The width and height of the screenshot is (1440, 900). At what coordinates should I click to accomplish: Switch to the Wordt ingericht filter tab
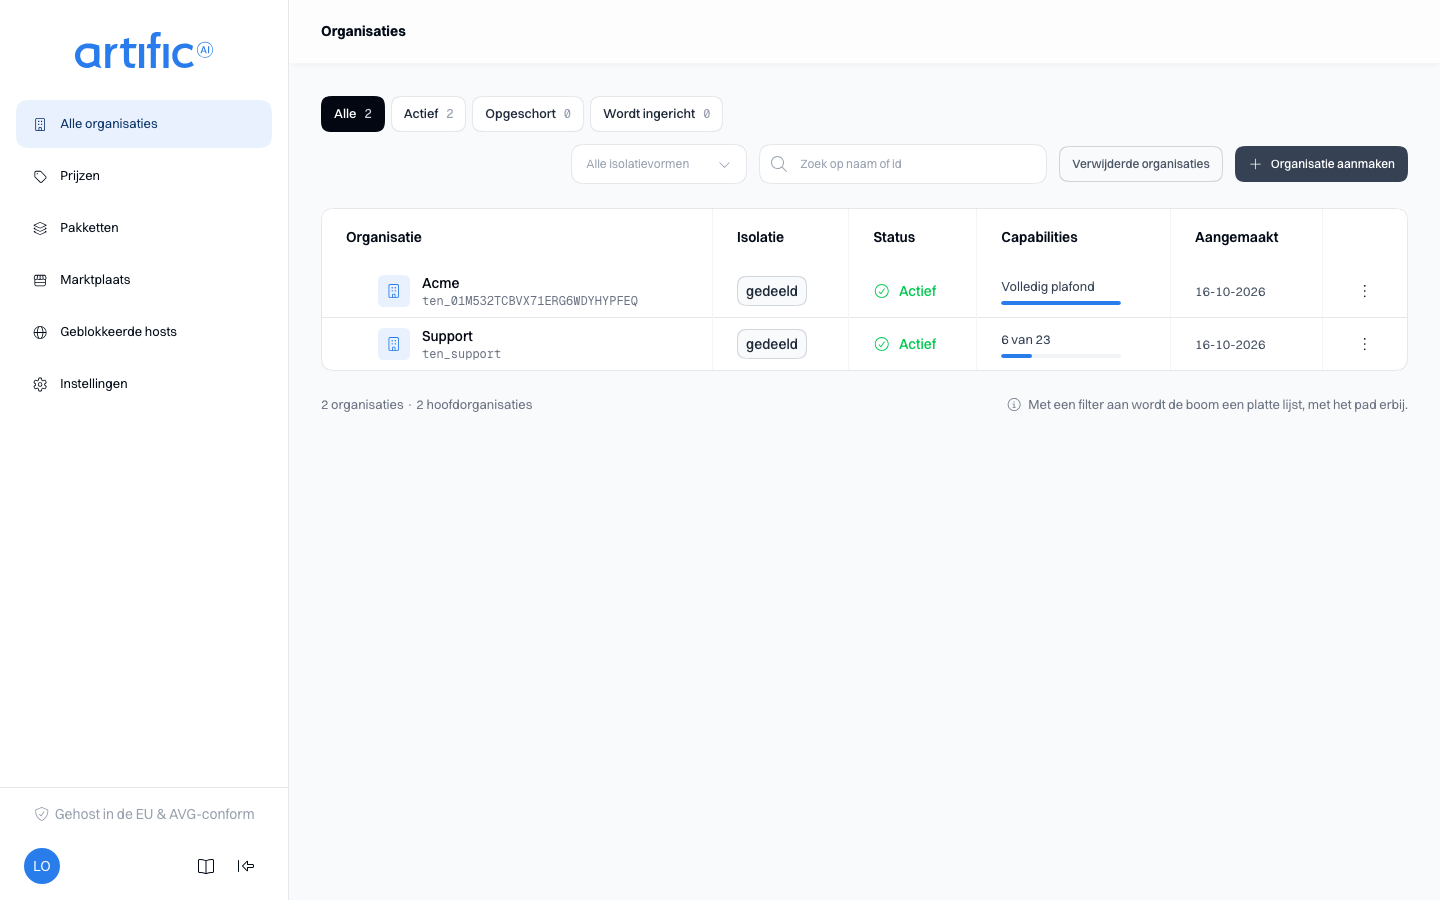pyautogui.click(x=656, y=114)
